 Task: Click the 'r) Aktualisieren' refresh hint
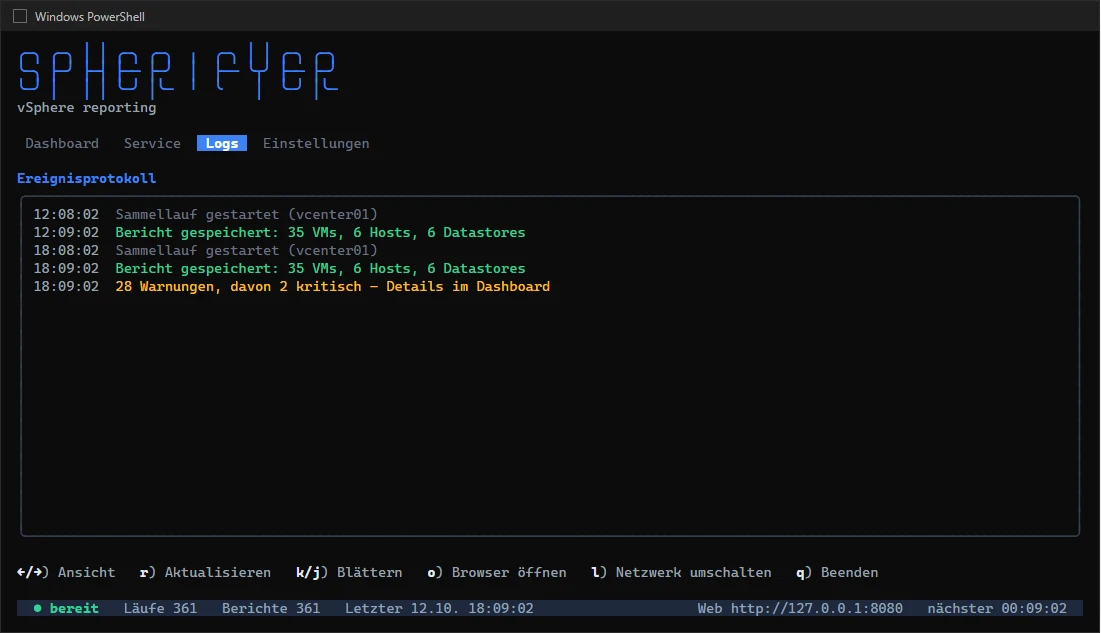205,573
